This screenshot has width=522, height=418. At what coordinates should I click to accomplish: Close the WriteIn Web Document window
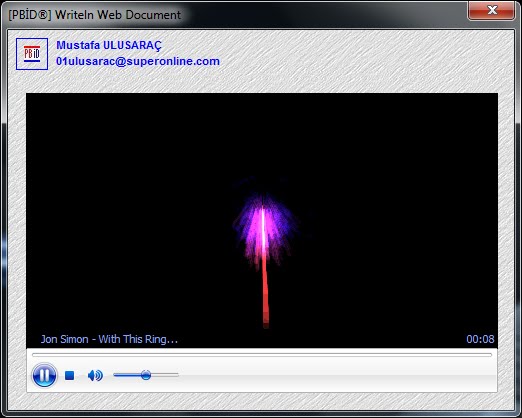click(x=491, y=10)
